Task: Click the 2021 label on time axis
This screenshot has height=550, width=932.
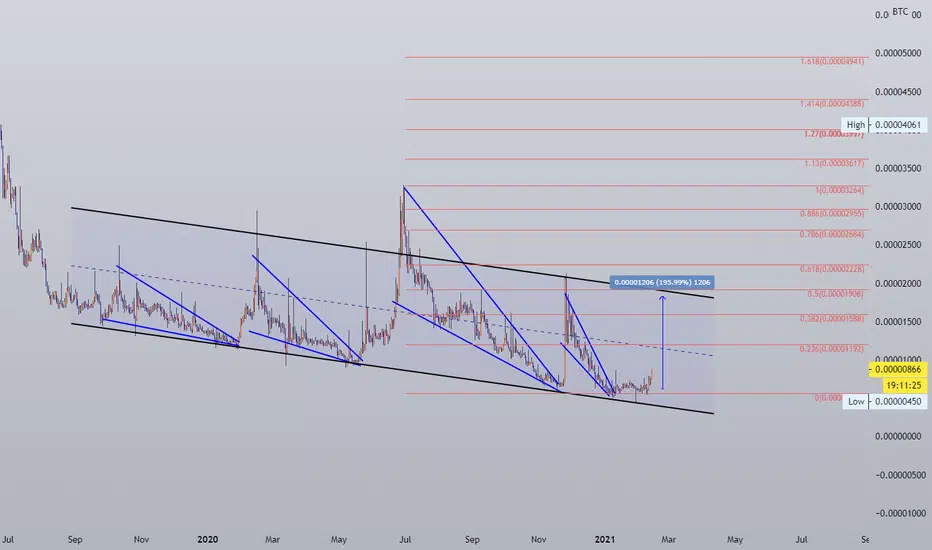Action: tap(605, 540)
